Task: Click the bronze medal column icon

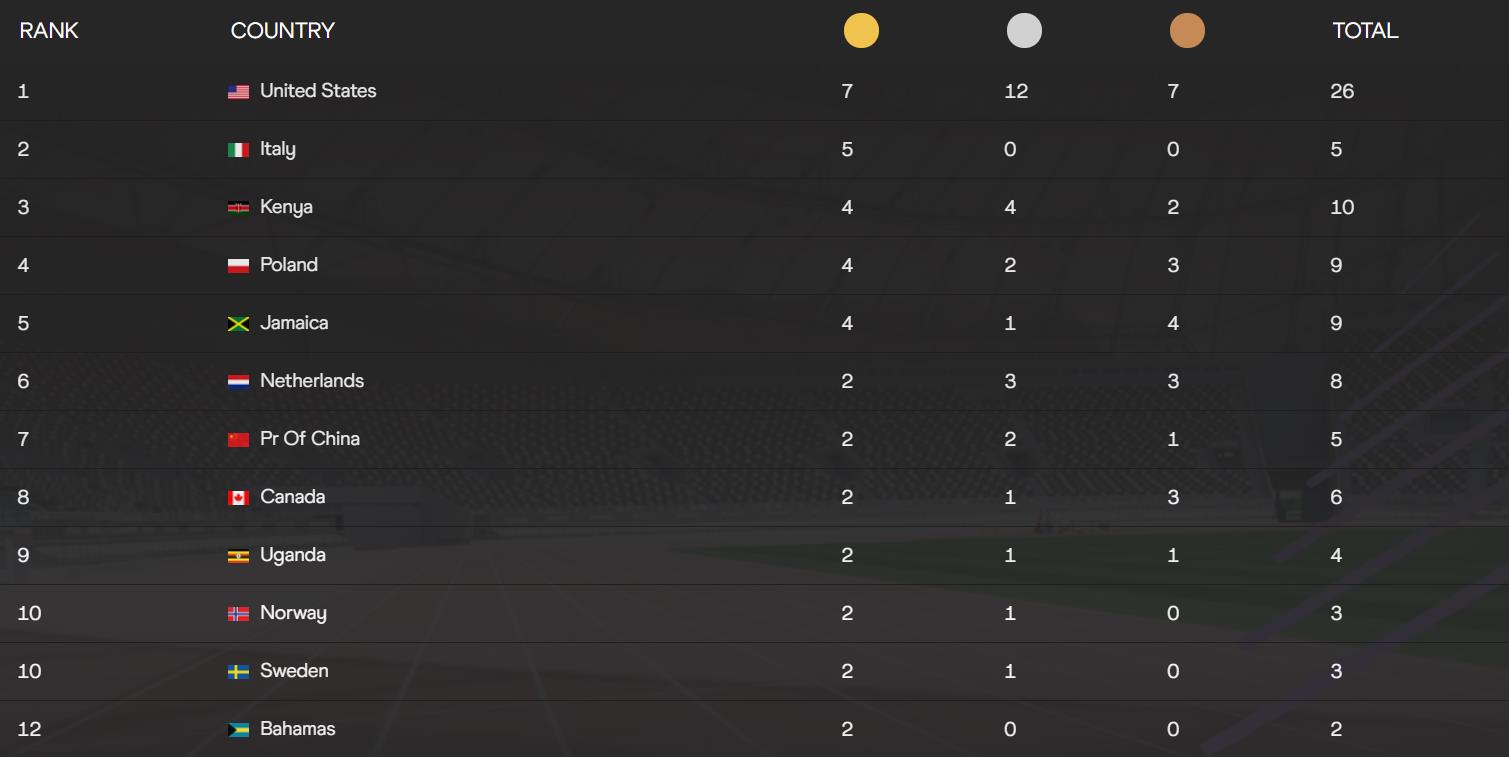Action: 1187,31
